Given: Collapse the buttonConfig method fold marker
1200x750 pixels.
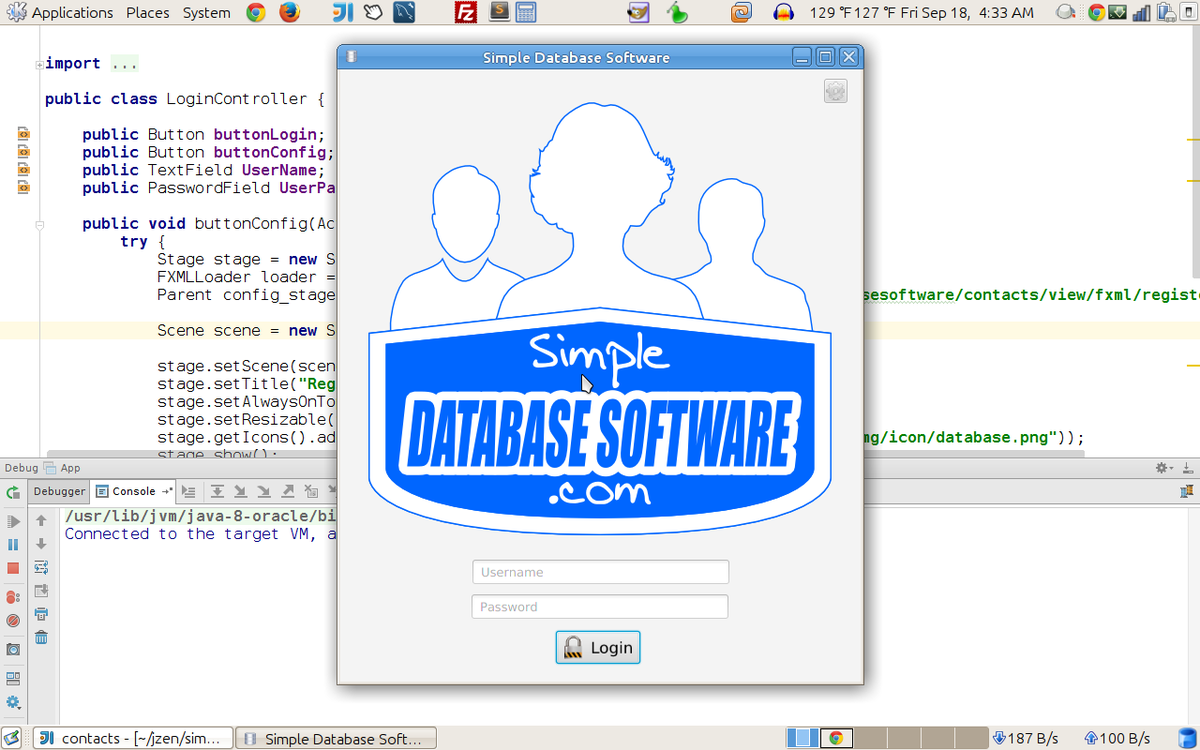Looking at the screenshot, I should point(39,224).
